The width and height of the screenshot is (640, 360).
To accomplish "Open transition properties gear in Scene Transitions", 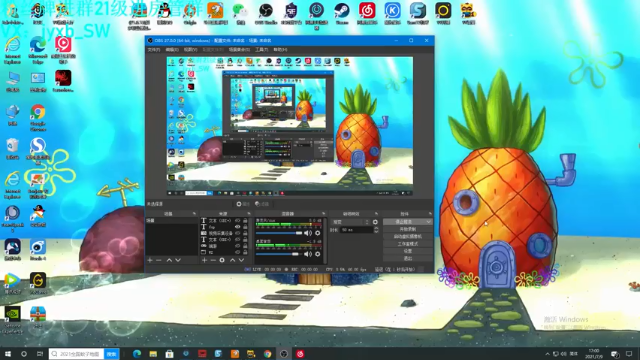I will (375, 222).
